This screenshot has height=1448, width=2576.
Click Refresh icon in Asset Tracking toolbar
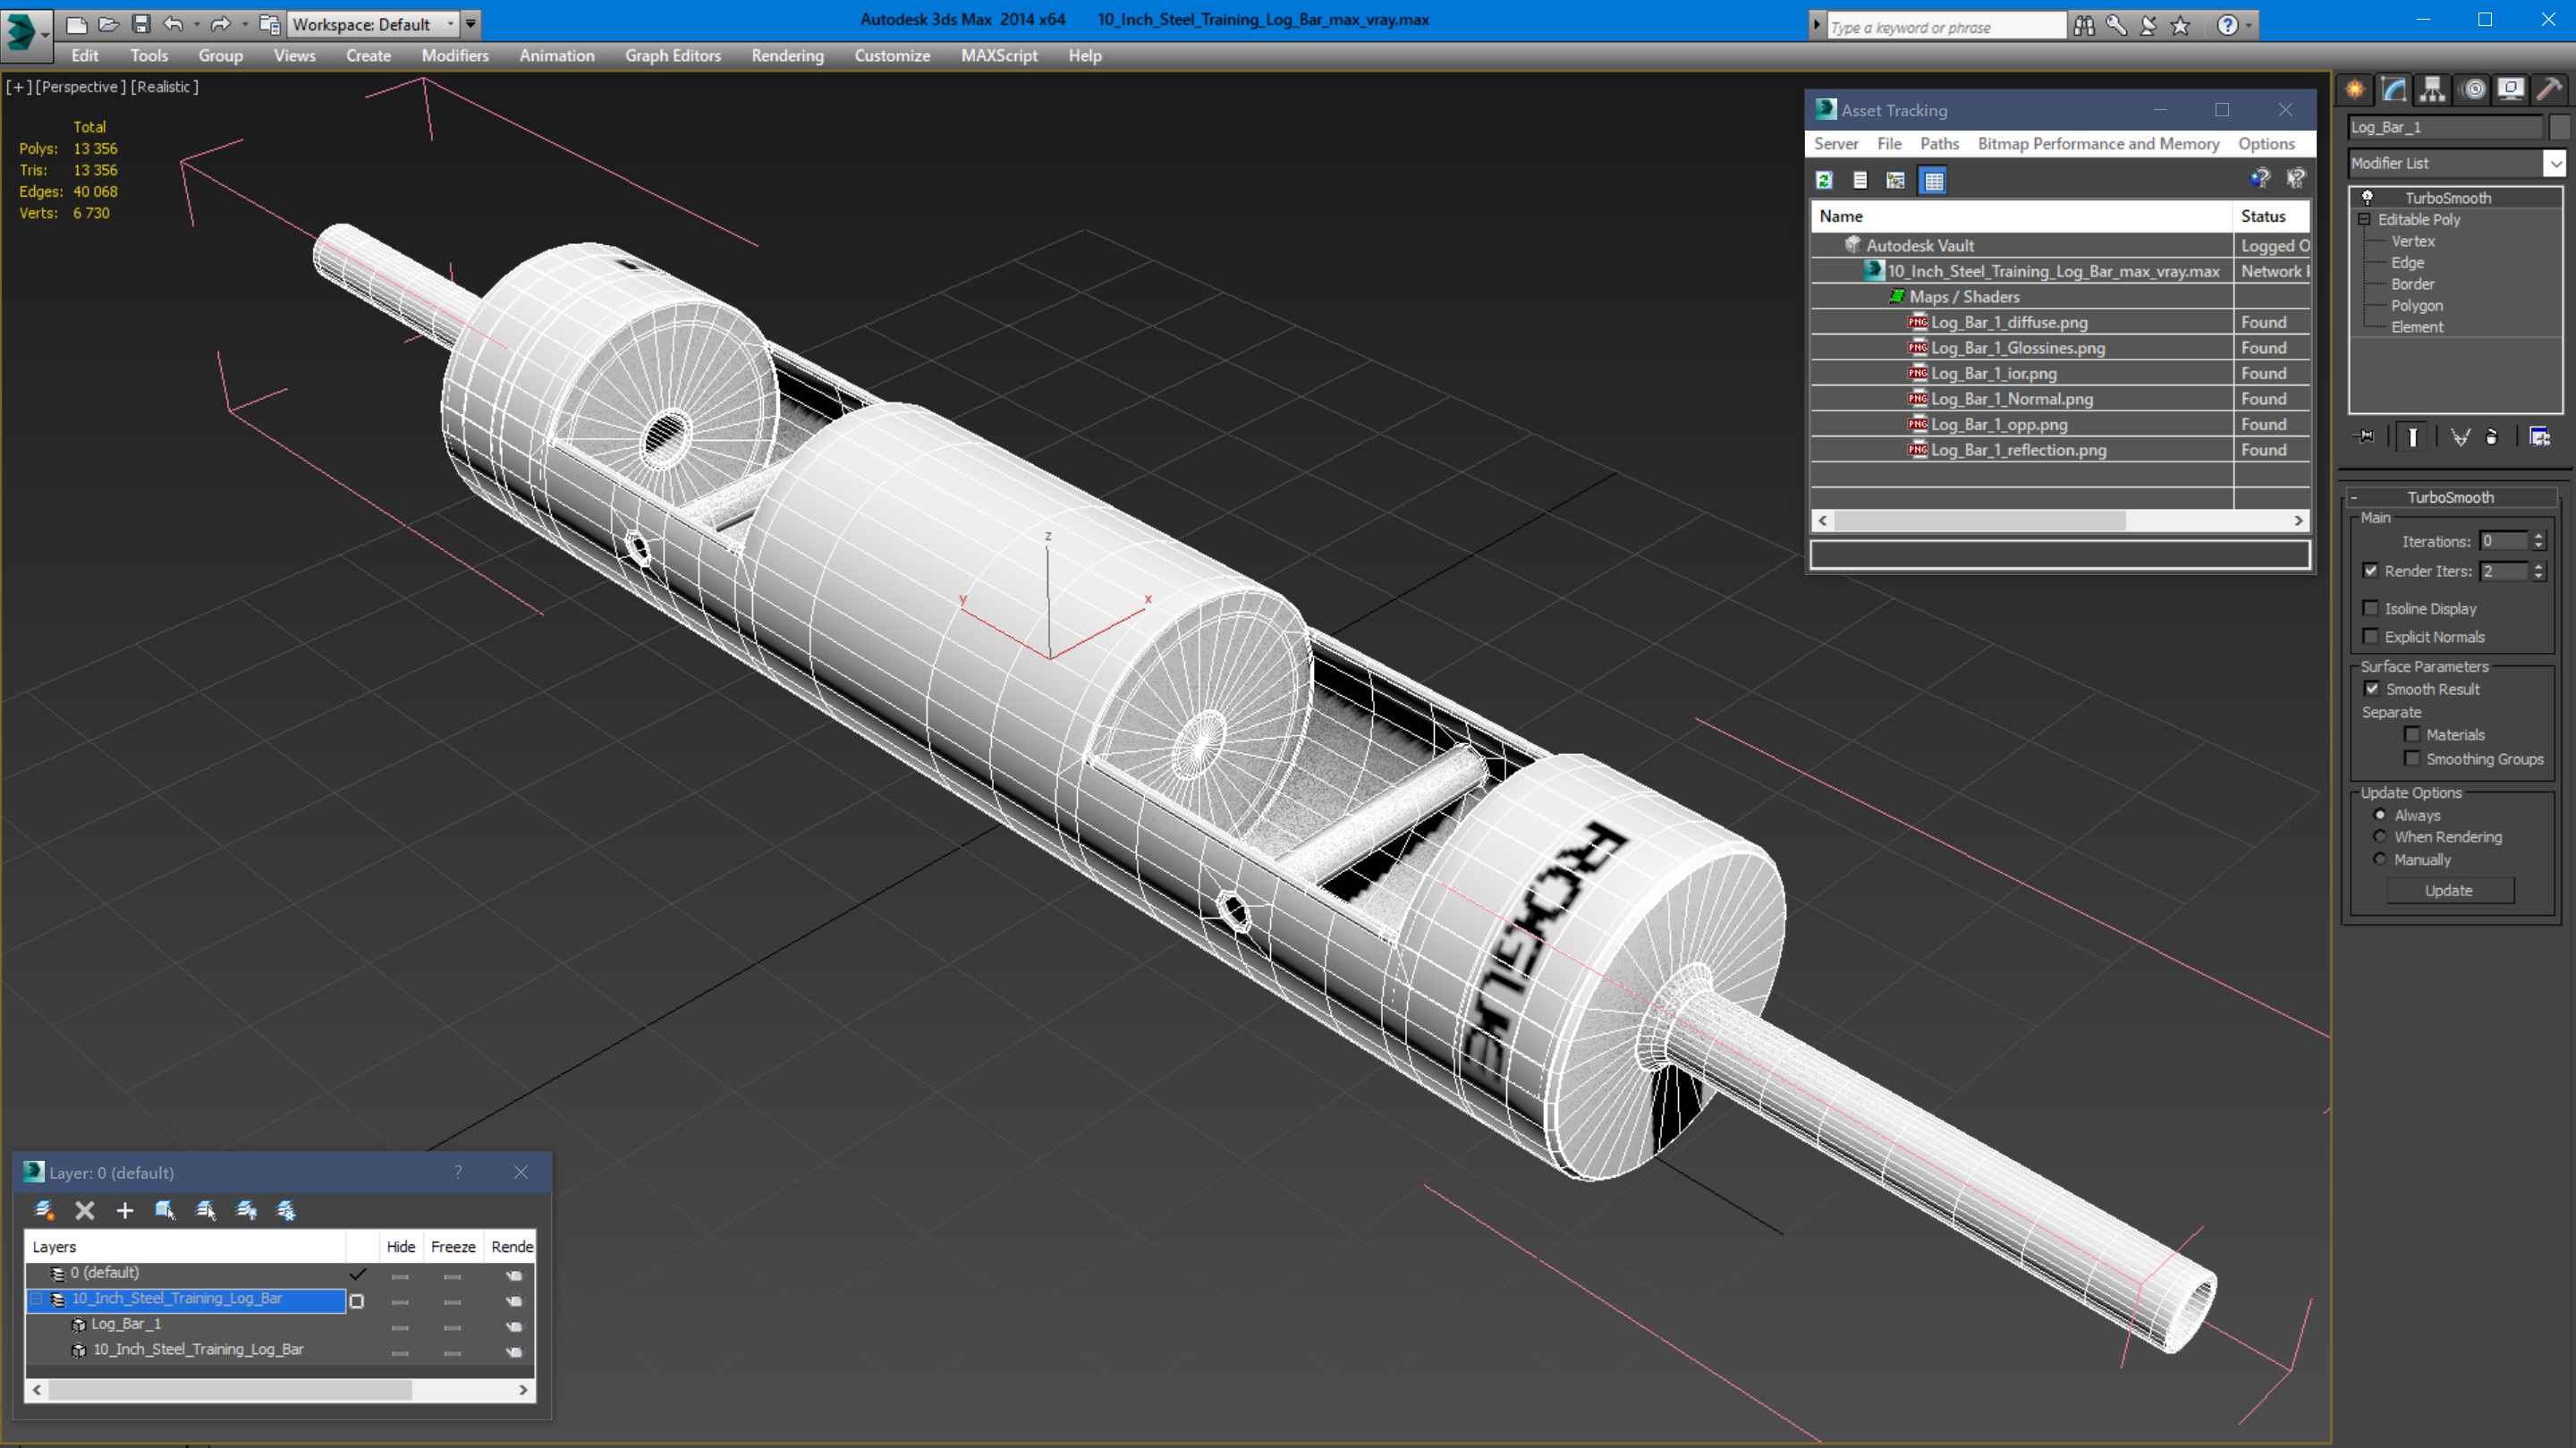(1824, 180)
